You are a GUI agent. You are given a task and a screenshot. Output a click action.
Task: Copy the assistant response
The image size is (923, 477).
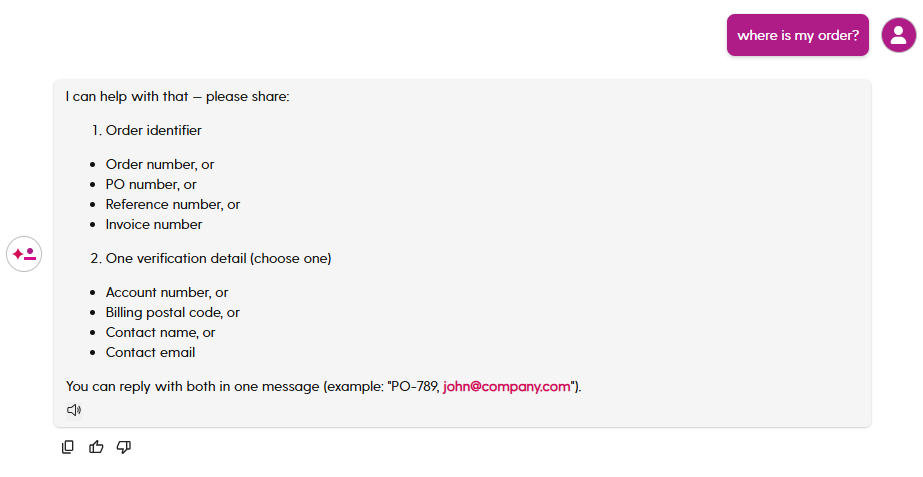pyautogui.click(x=68, y=447)
